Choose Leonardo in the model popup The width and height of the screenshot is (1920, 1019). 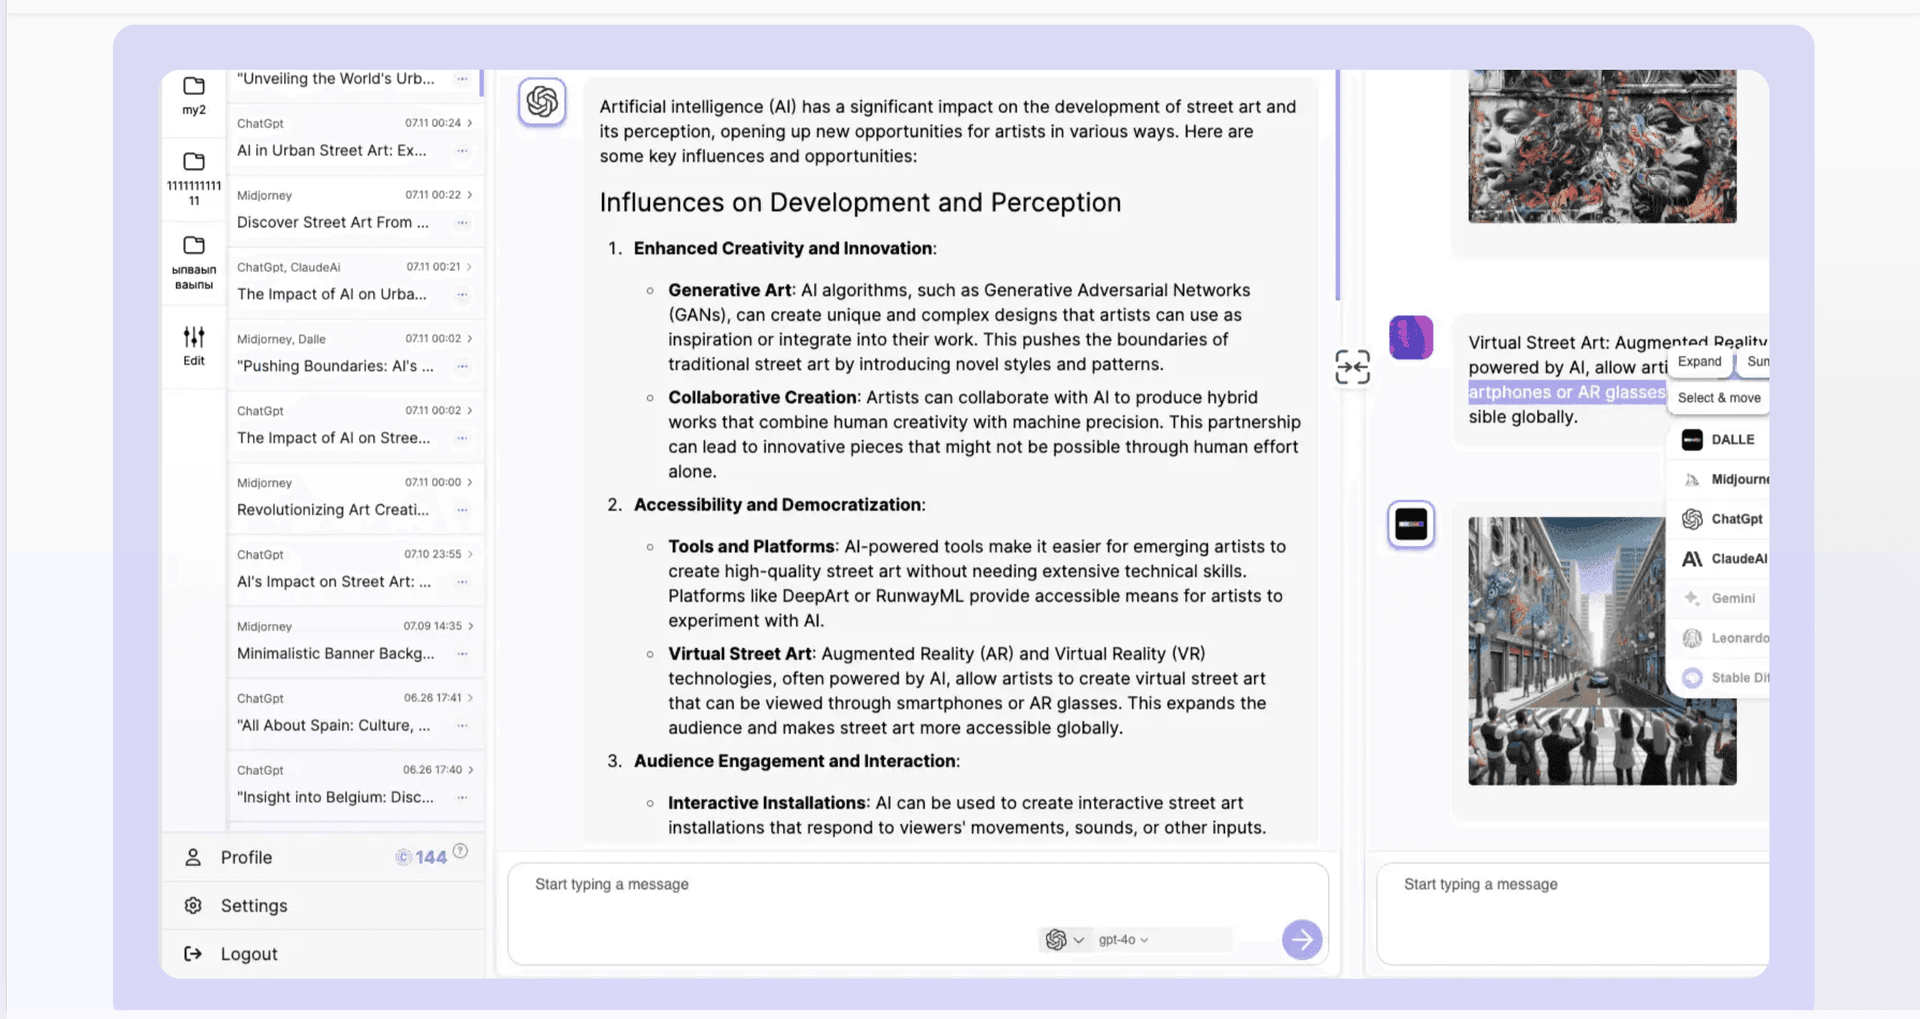pyautogui.click(x=1719, y=638)
